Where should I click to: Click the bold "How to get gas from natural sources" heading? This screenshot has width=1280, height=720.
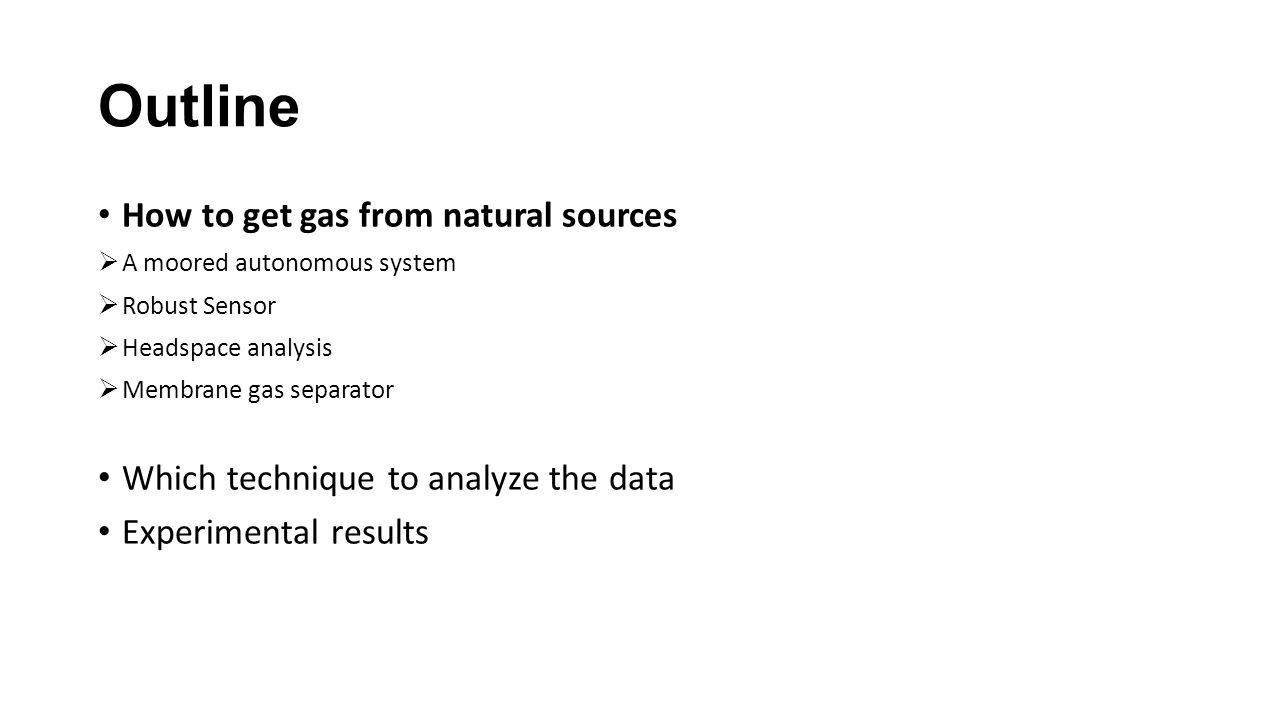pyautogui.click(x=399, y=216)
